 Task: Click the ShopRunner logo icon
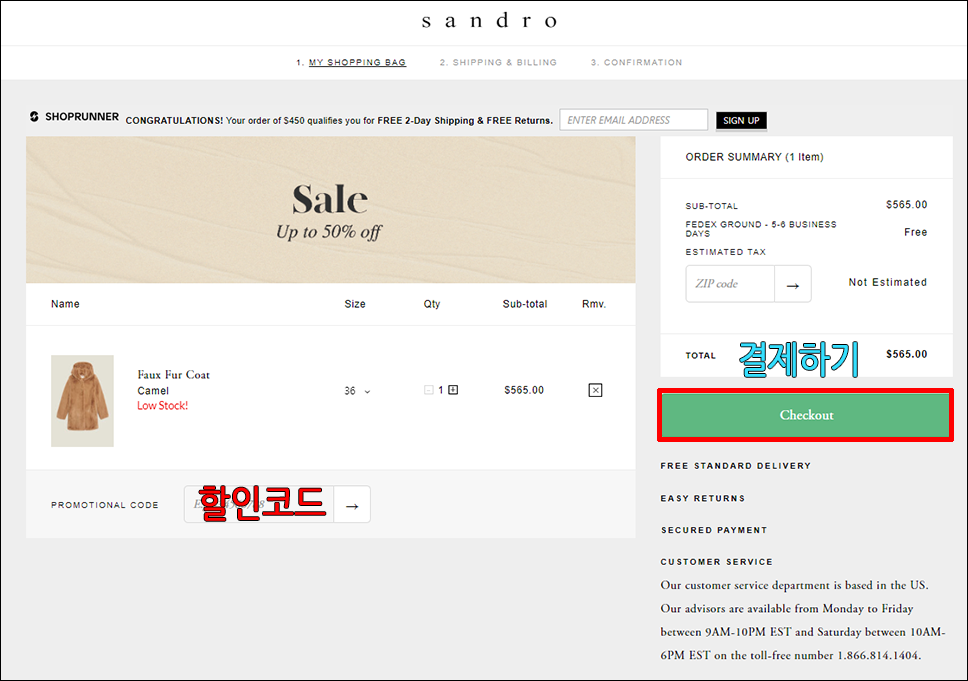click(34, 117)
